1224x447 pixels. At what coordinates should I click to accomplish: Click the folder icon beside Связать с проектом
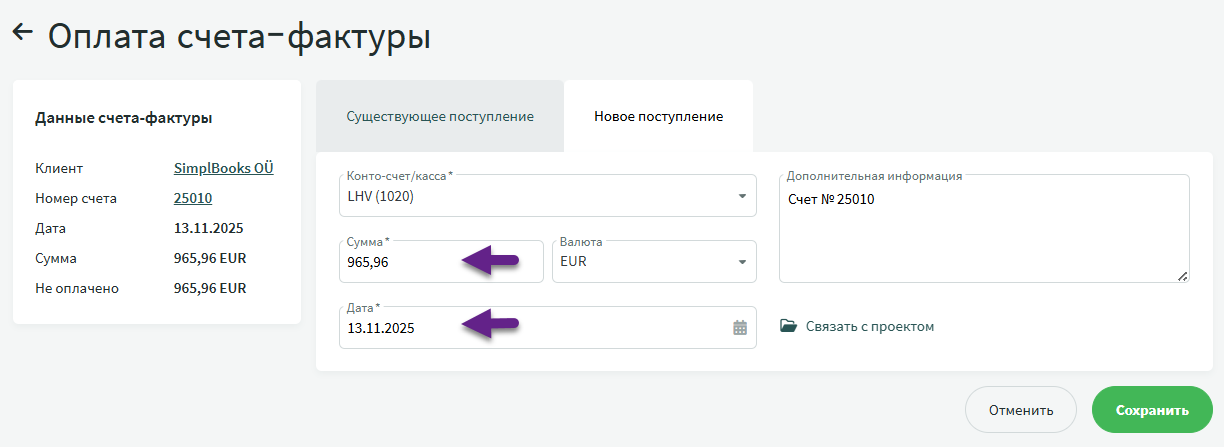pyautogui.click(x=789, y=326)
